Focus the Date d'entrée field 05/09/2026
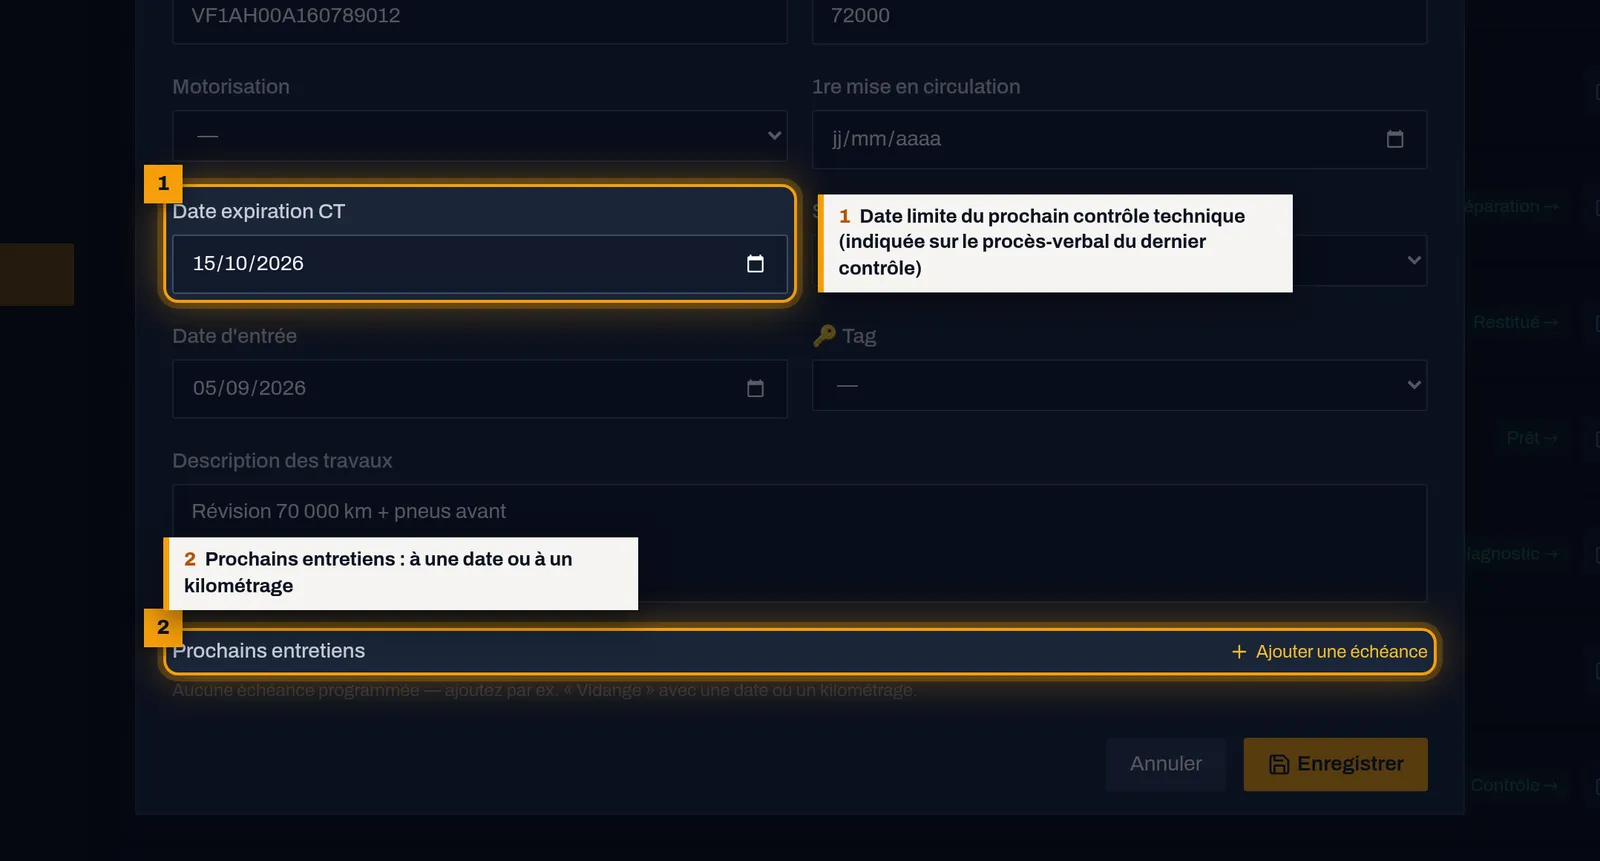 click(480, 389)
